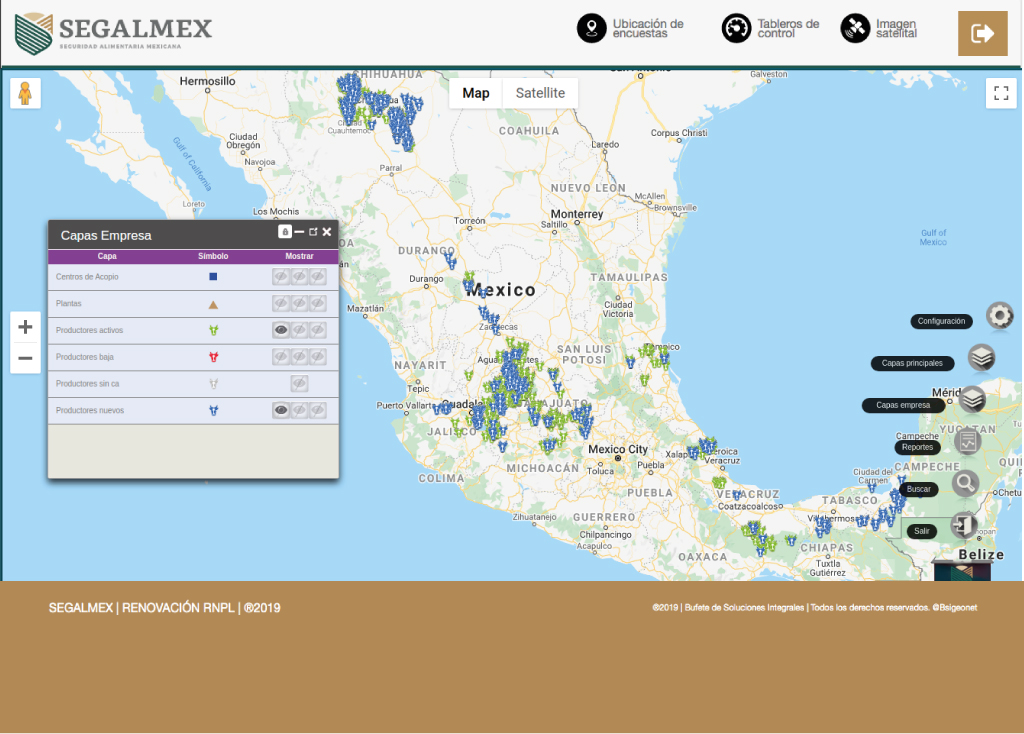Open Capas principales layers icon

[x=981, y=358]
